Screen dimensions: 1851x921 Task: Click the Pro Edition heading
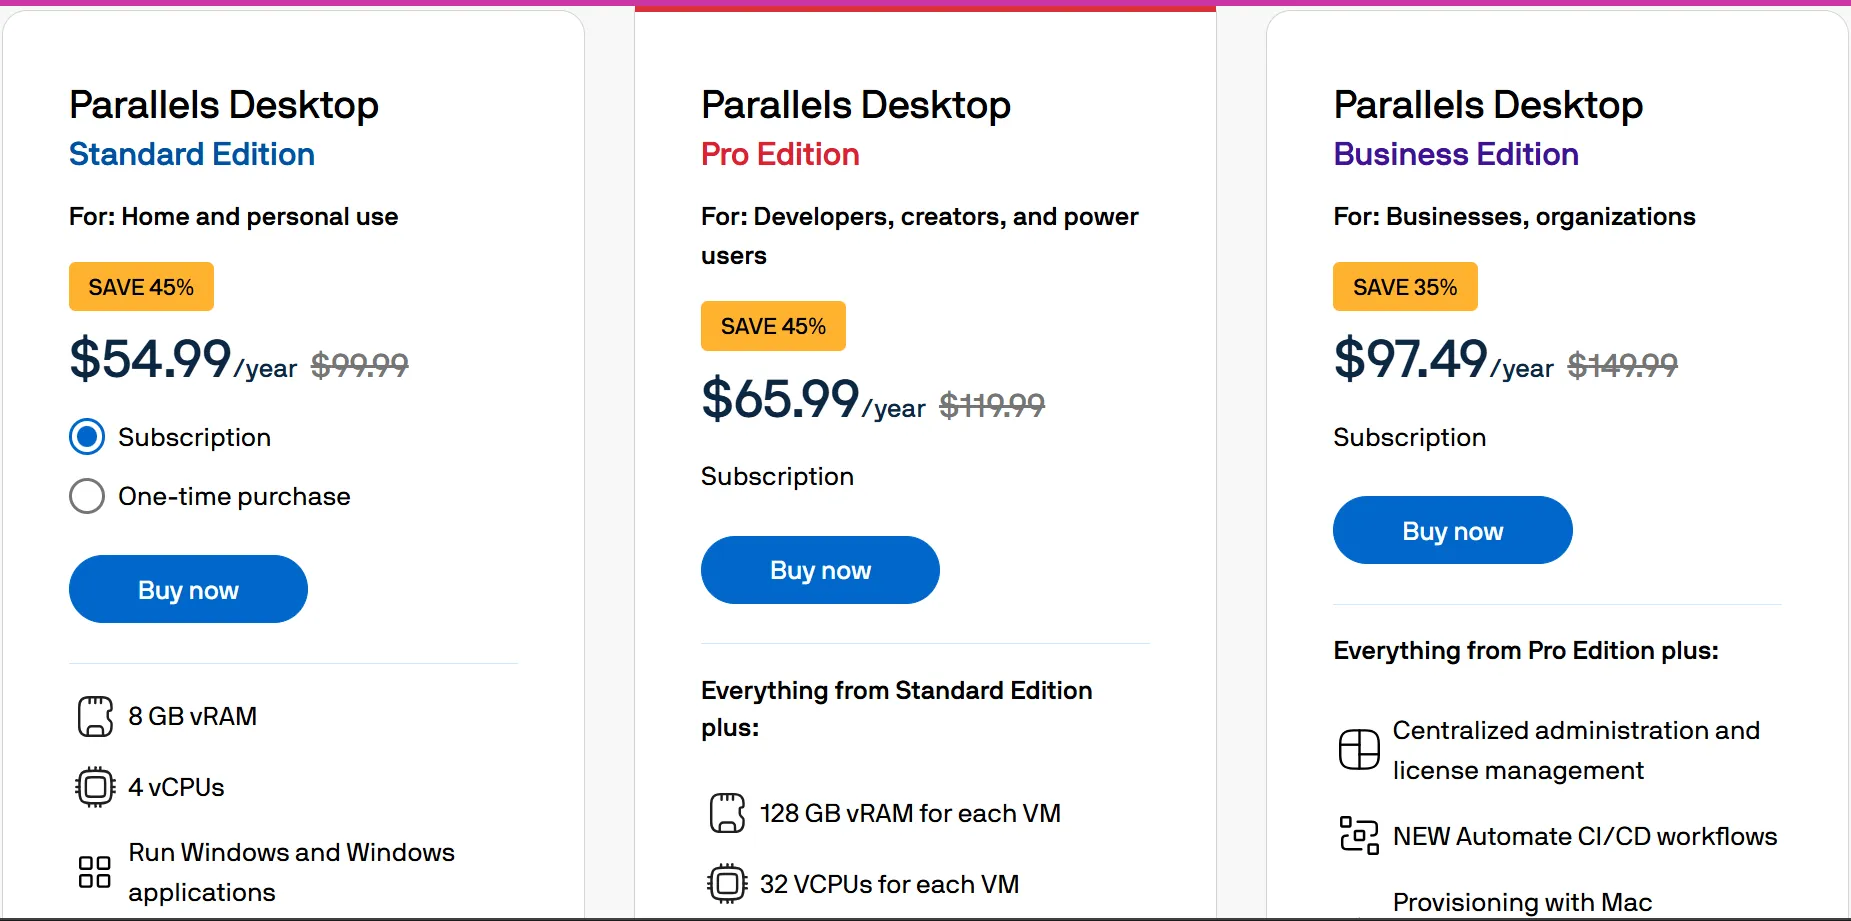click(x=780, y=154)
